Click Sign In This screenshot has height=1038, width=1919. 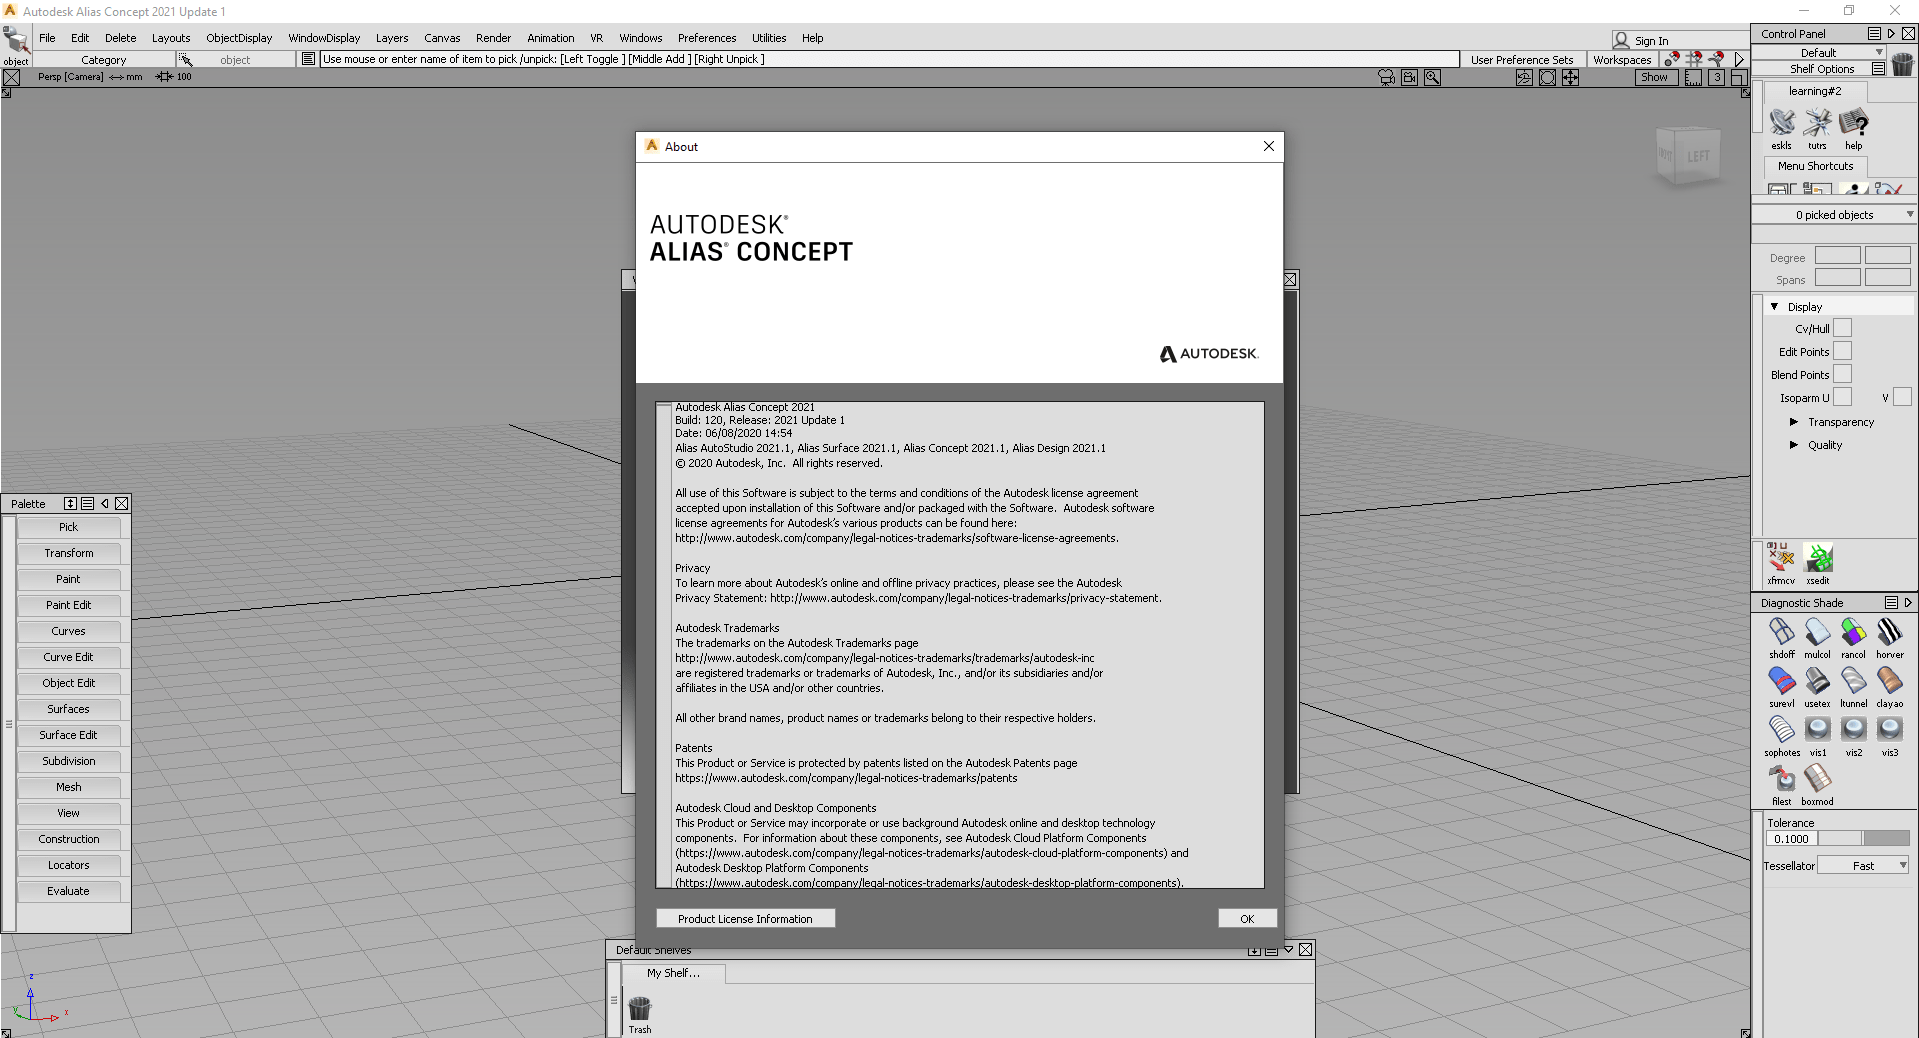(x=1651, y=41)
